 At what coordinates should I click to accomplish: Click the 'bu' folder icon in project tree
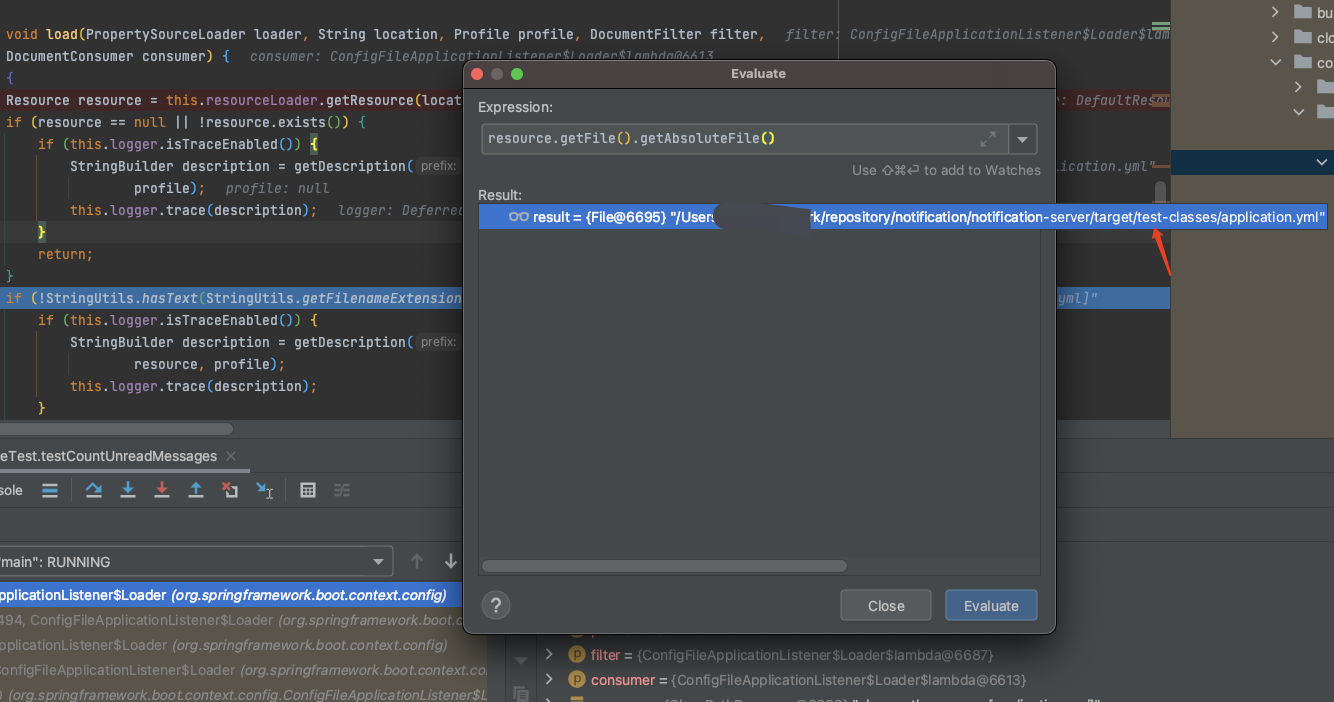pos(1302,13)
